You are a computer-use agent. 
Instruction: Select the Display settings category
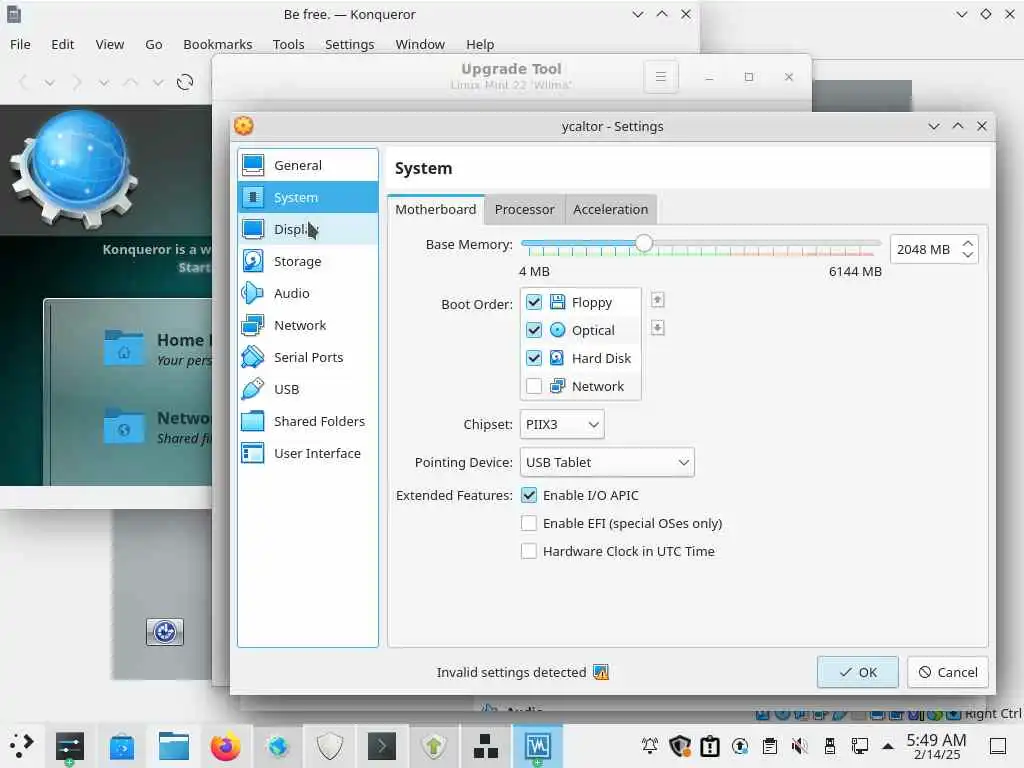point(308,229)
